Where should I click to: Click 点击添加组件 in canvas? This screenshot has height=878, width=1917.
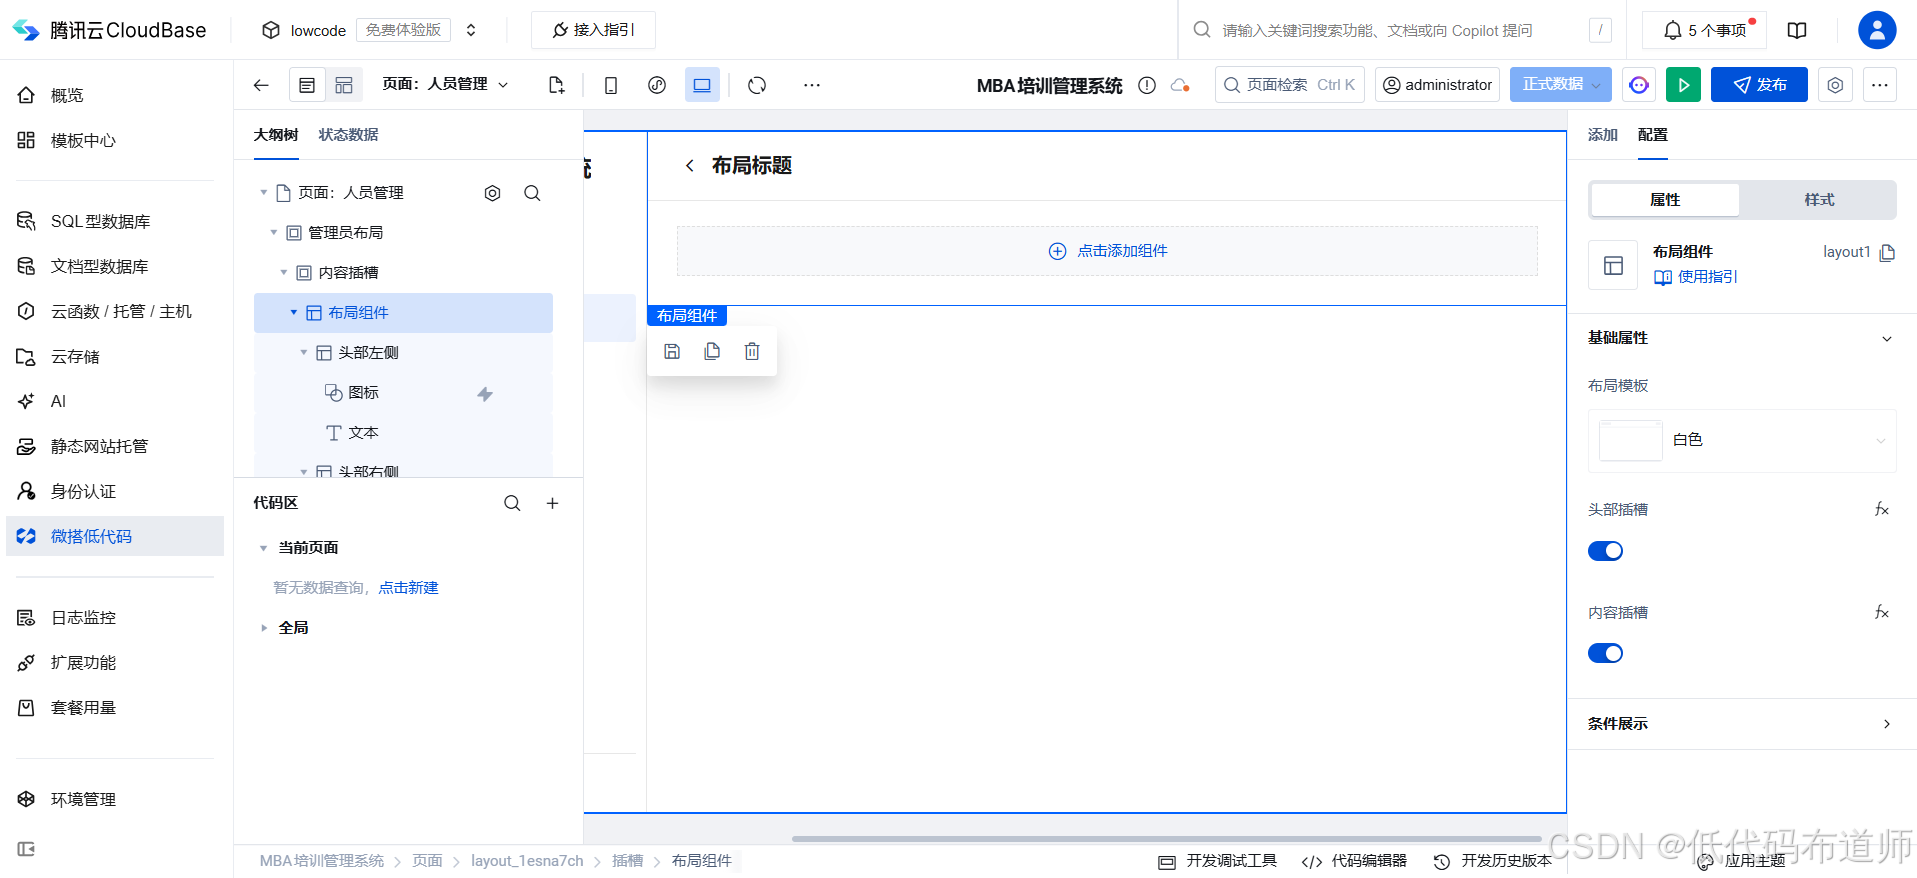point(1107,251)
